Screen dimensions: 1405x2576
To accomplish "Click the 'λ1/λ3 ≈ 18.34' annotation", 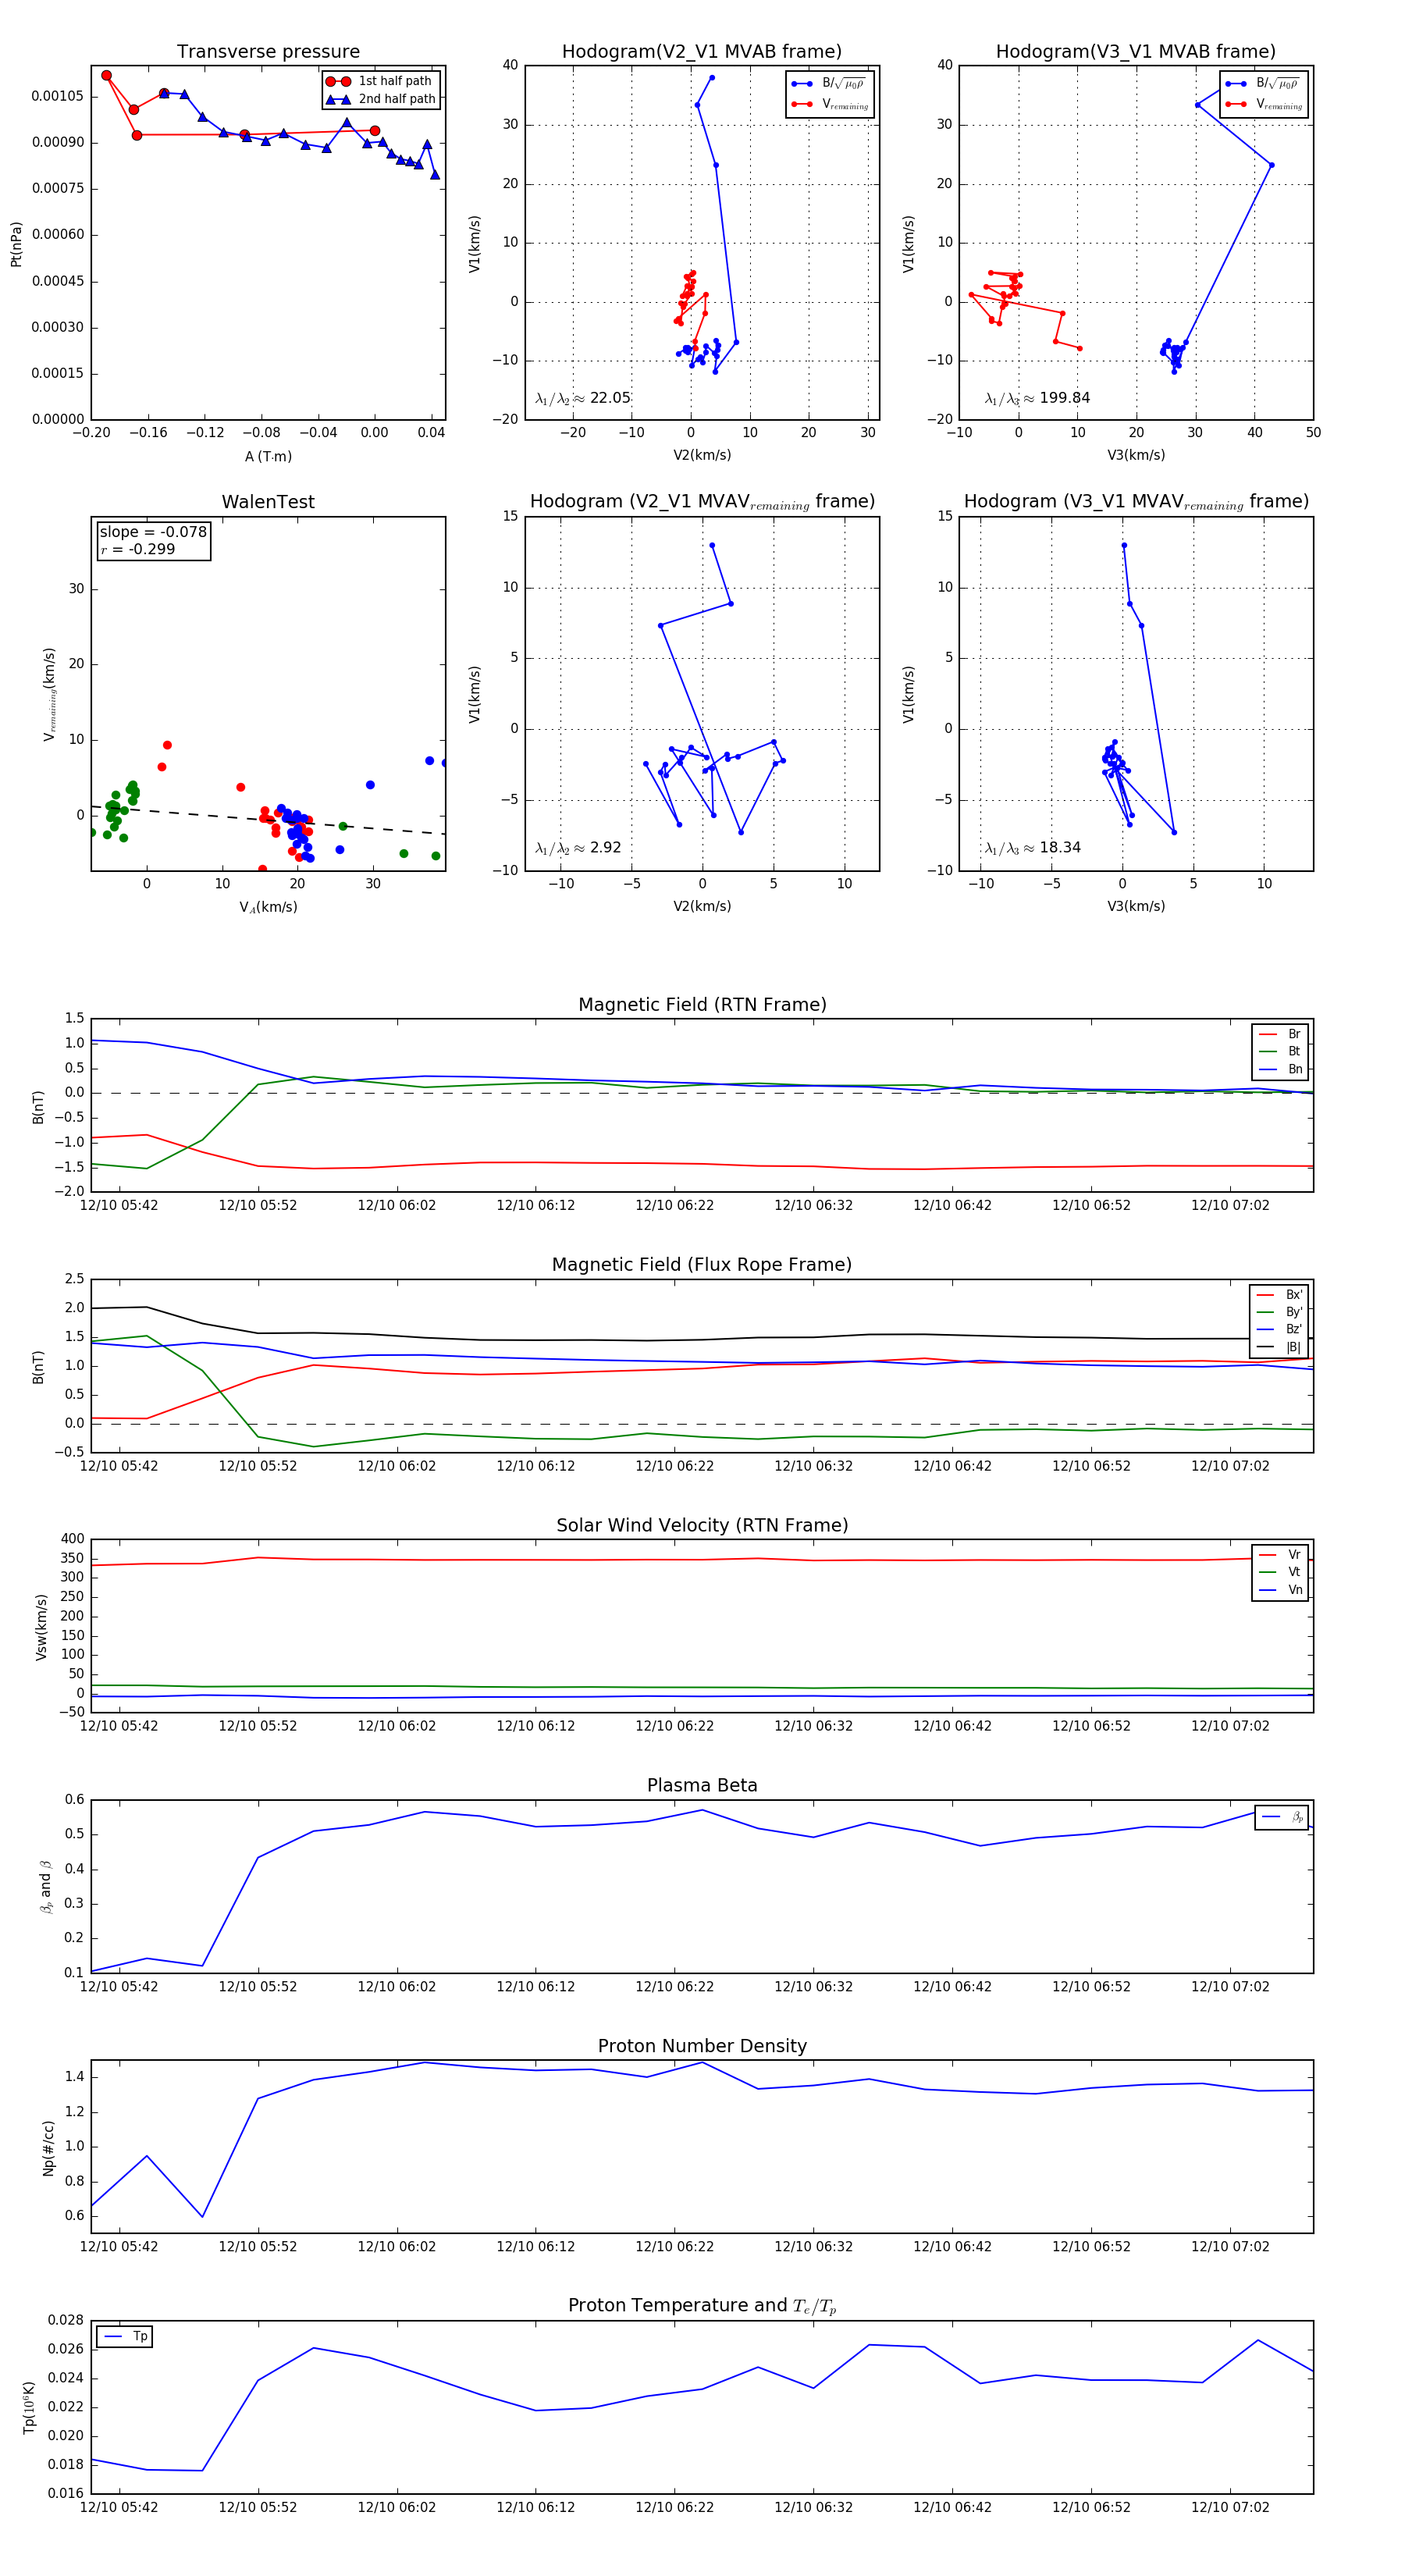I will 1032,848.
